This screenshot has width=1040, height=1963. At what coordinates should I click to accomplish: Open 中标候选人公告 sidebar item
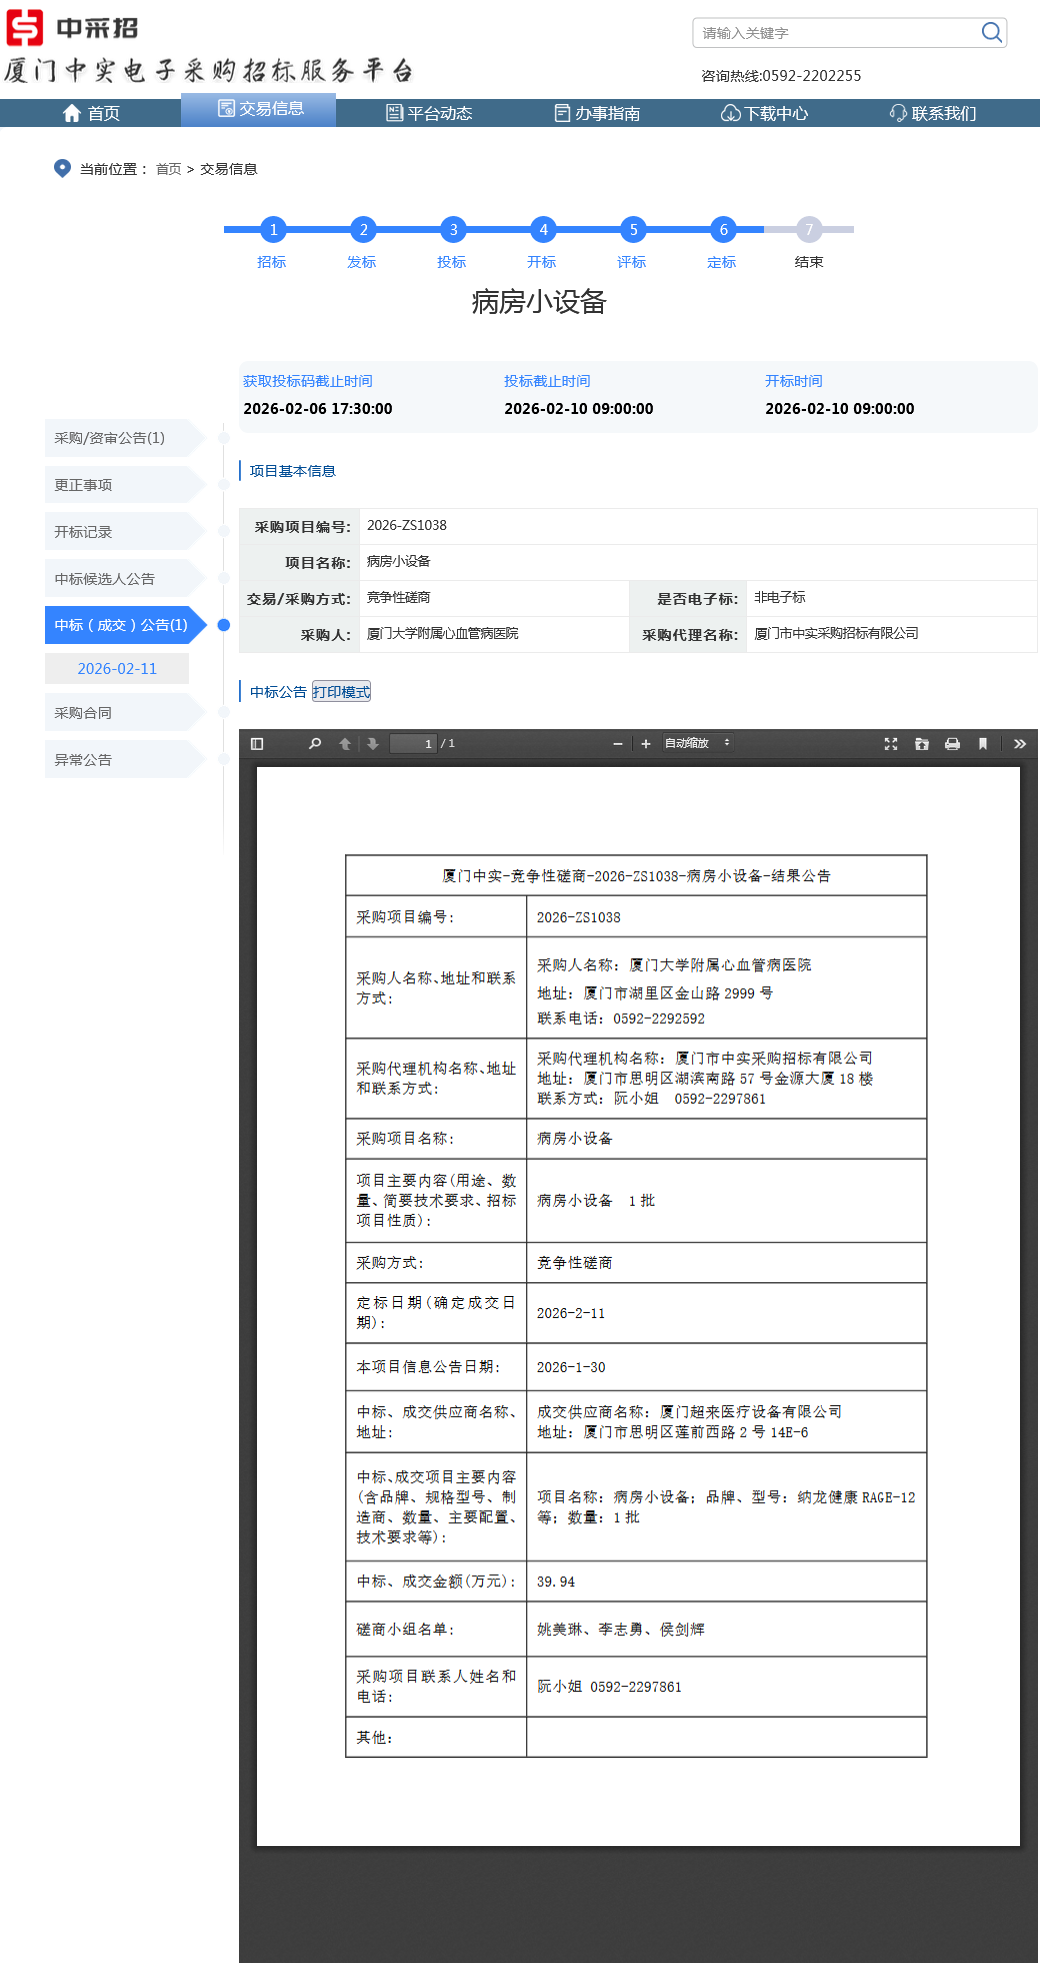(124, 579)
